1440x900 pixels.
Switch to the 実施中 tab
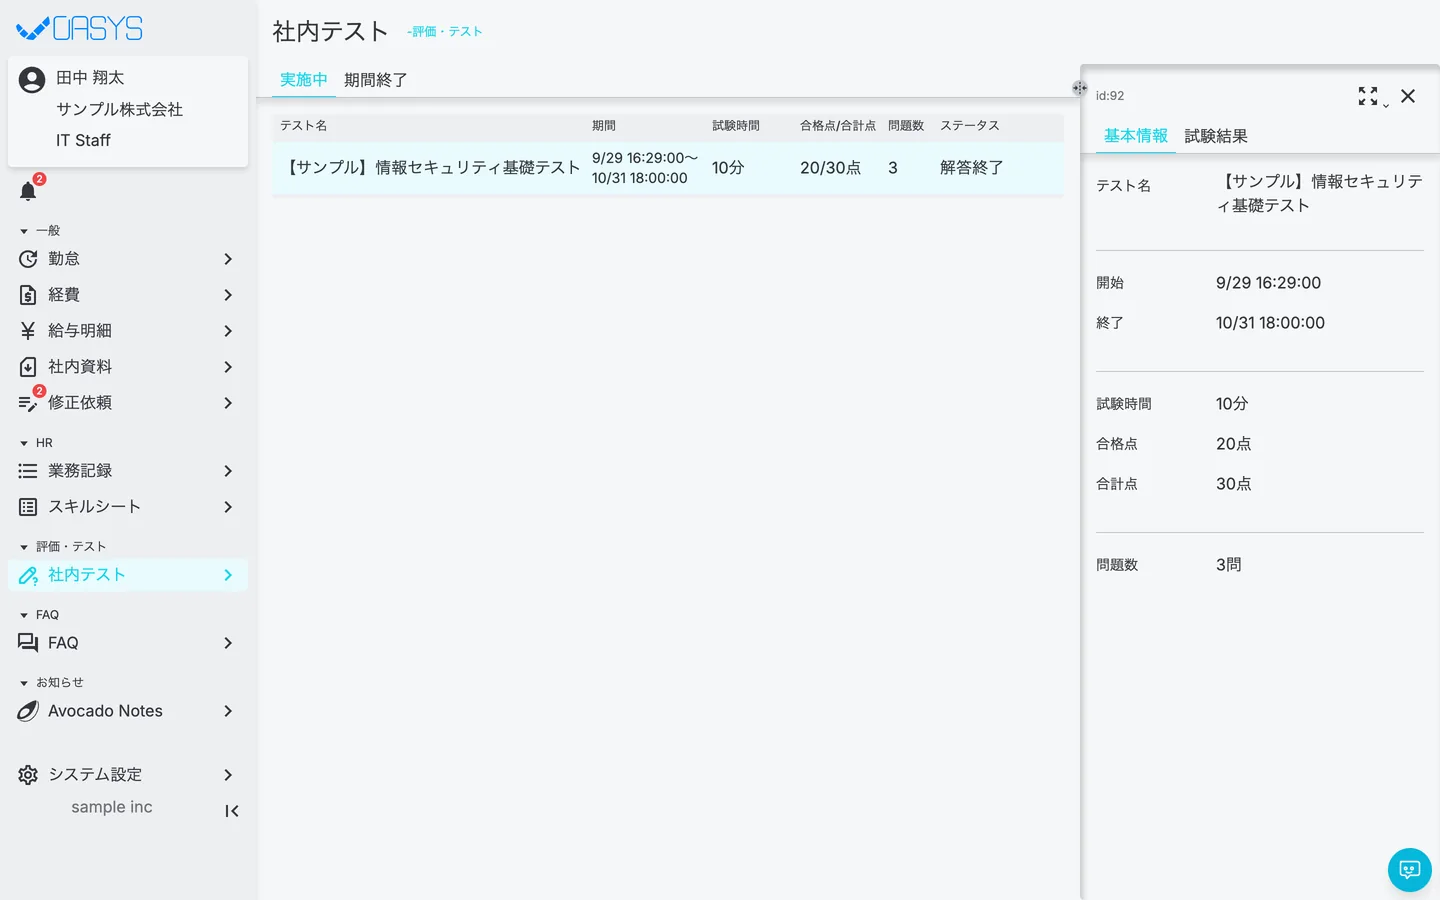[x=304, y=80]
